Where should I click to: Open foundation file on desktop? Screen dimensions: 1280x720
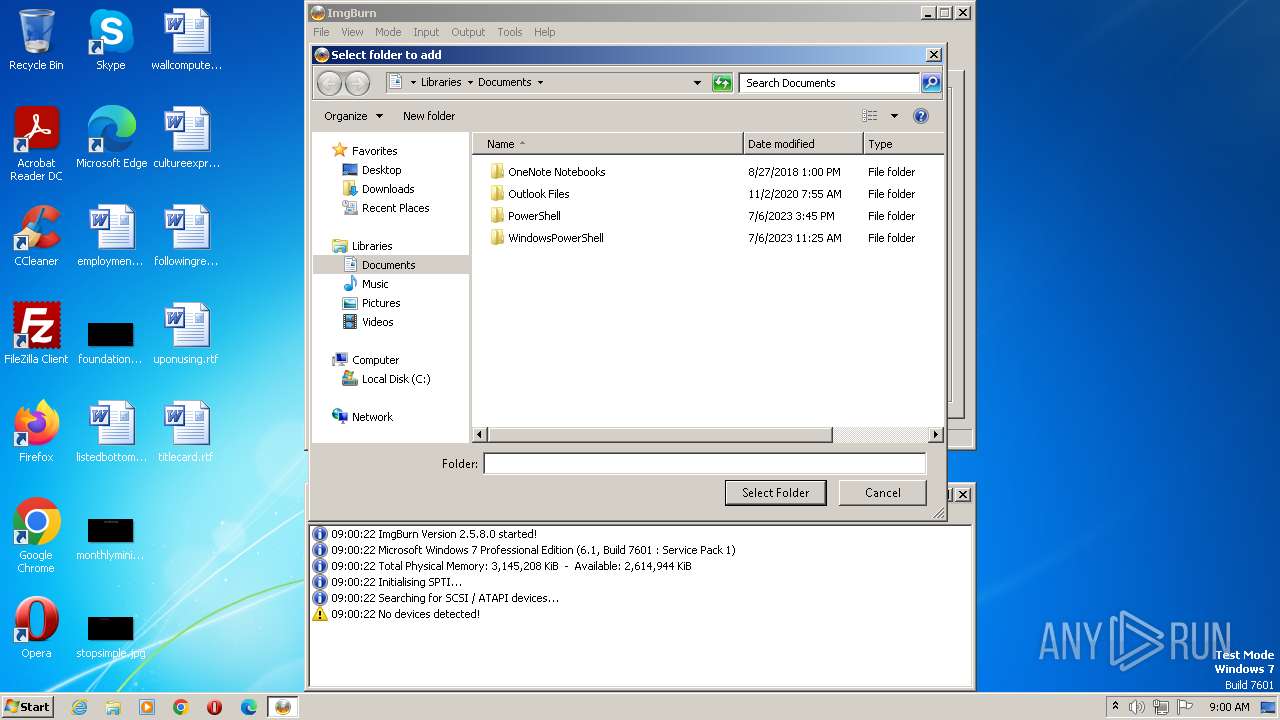pyautogui.click(x=110, y=342)
